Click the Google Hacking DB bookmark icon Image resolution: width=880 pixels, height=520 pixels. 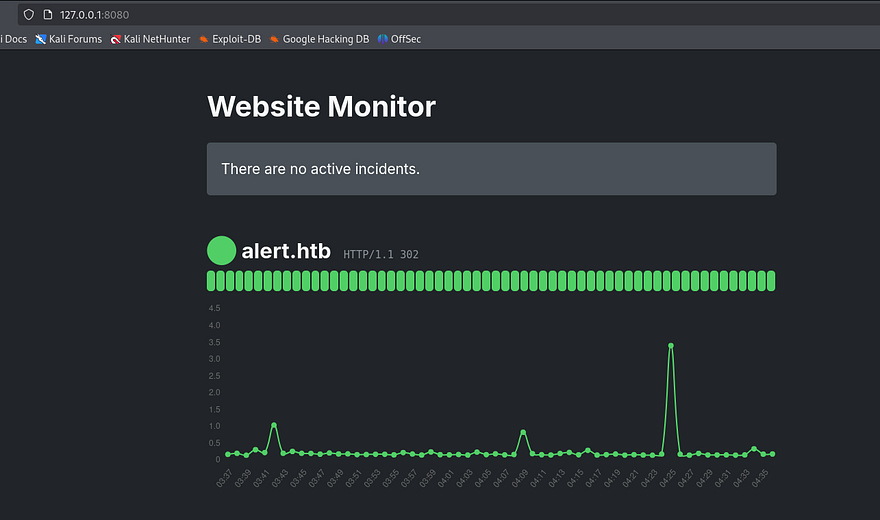(x=274, y=39)
